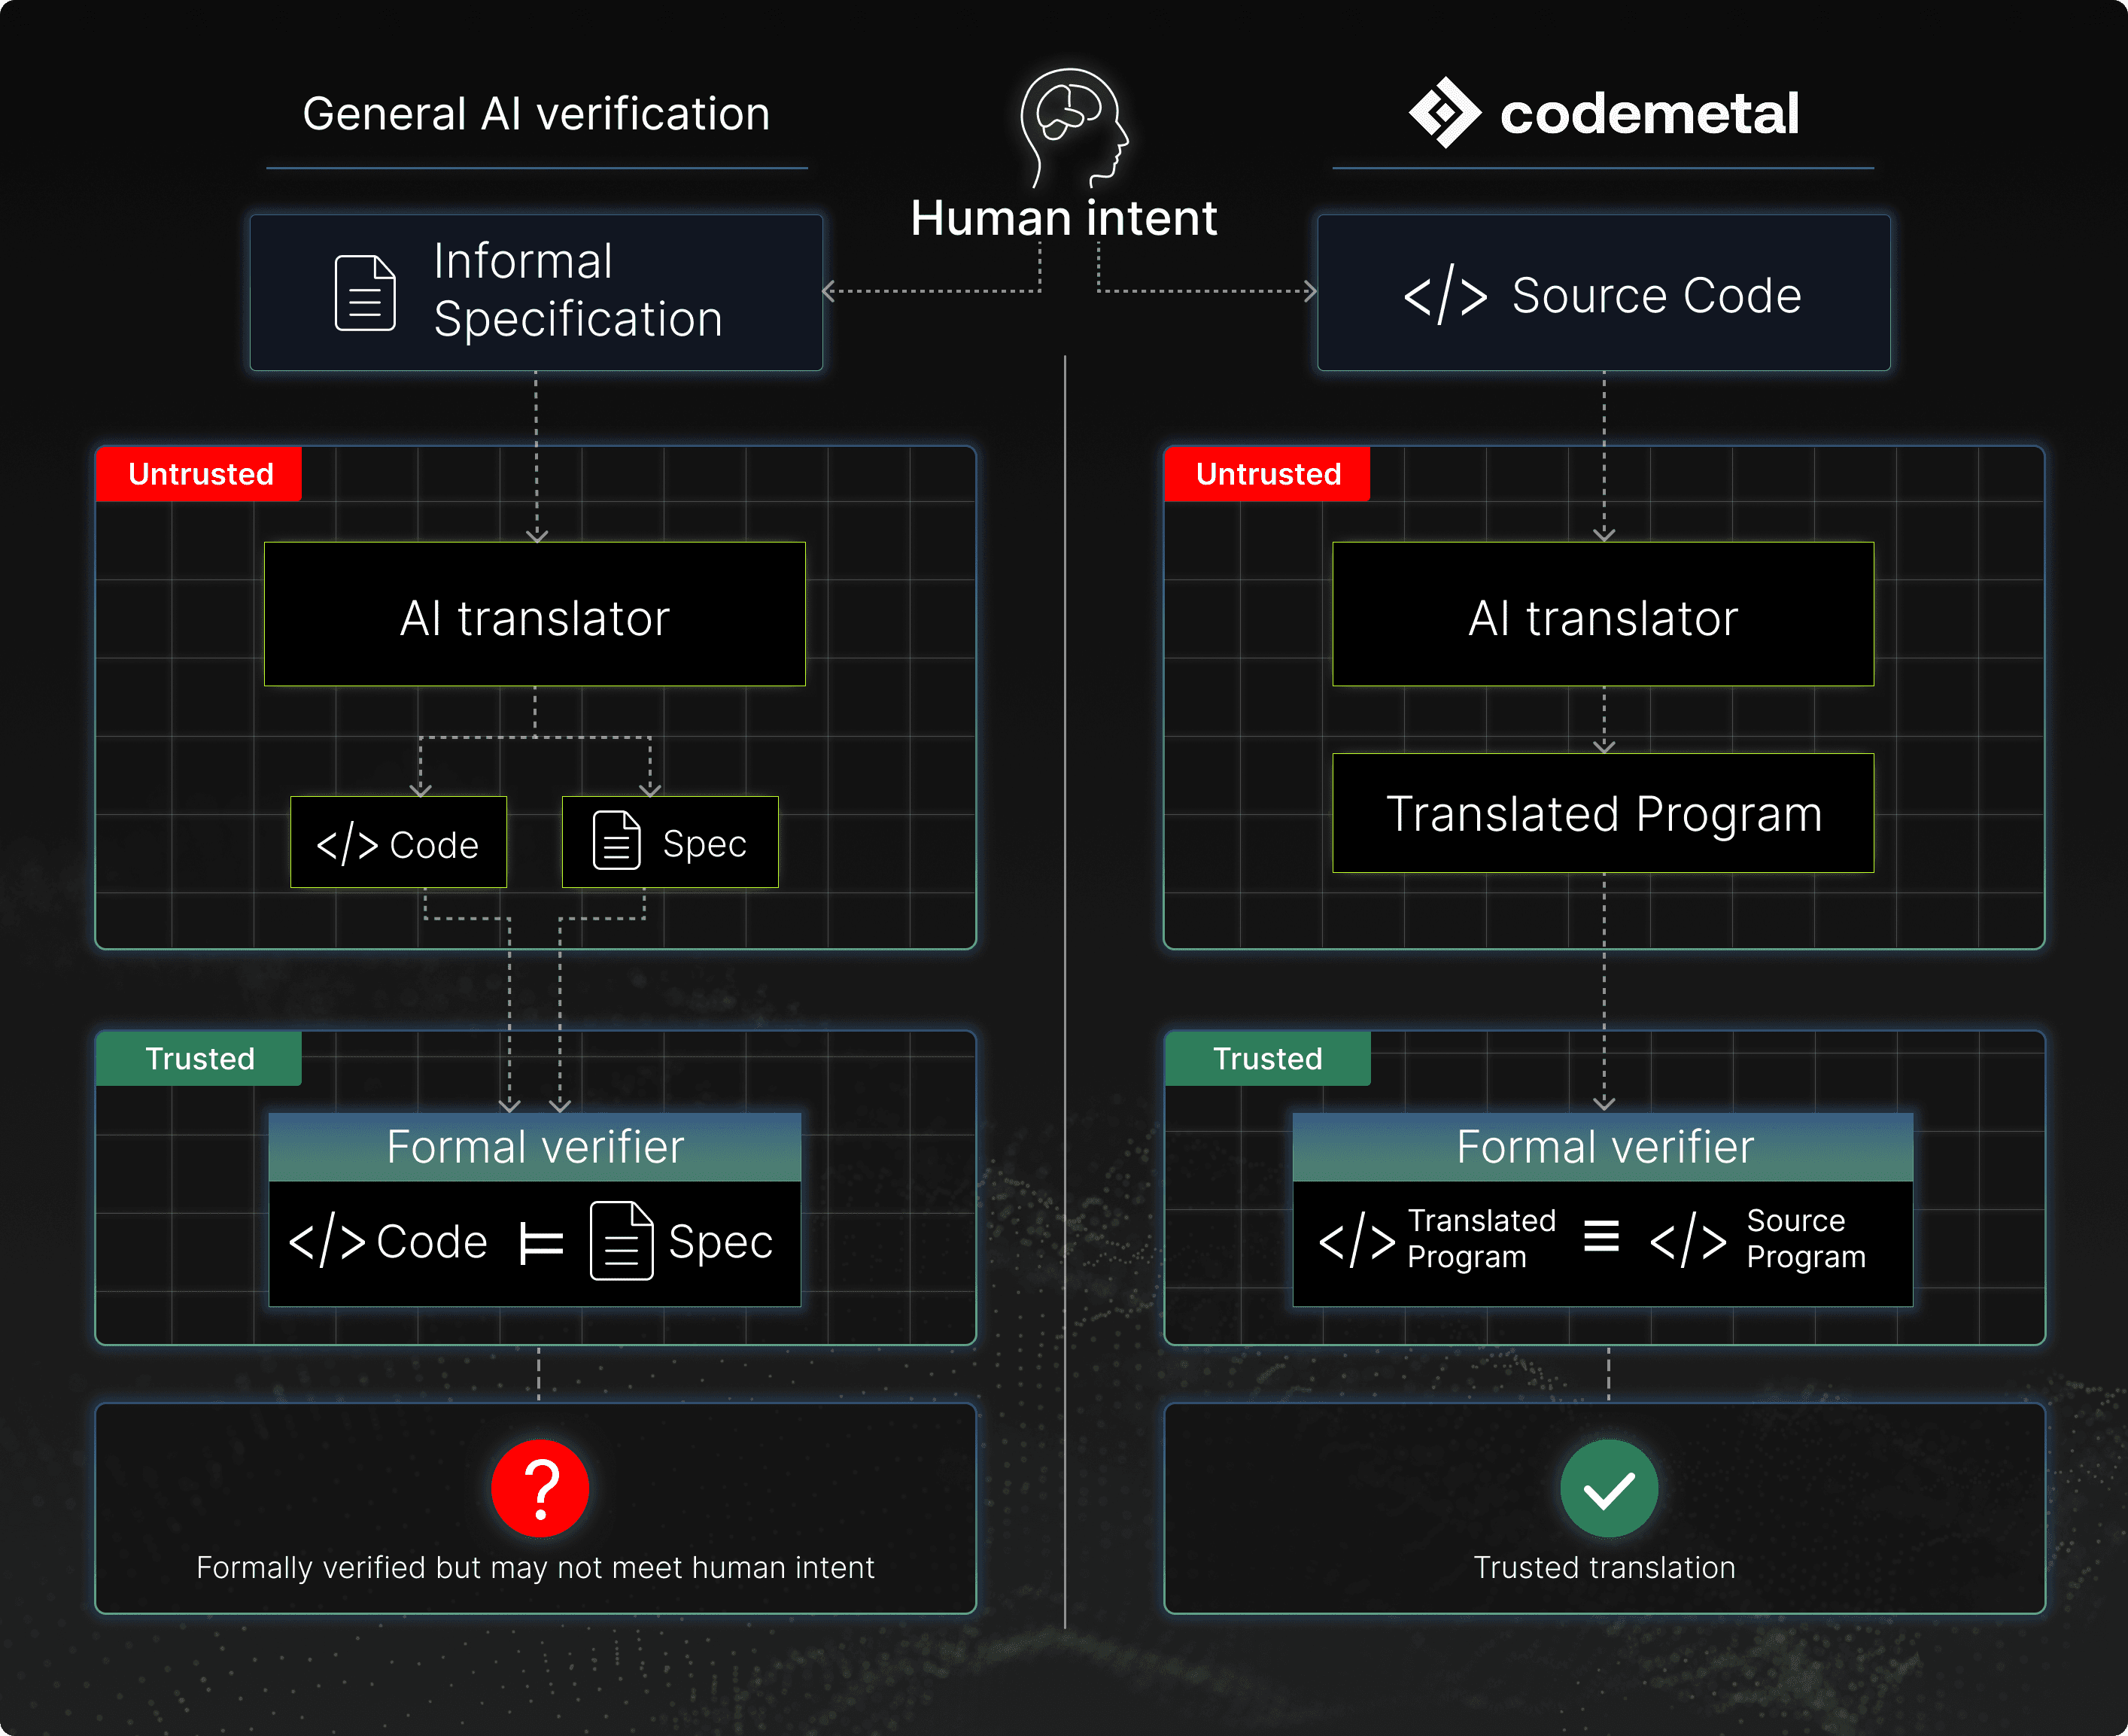Click the right Trusted green label
The height and width of the screenshot is (1736, 2128).
point(1267,1058)
